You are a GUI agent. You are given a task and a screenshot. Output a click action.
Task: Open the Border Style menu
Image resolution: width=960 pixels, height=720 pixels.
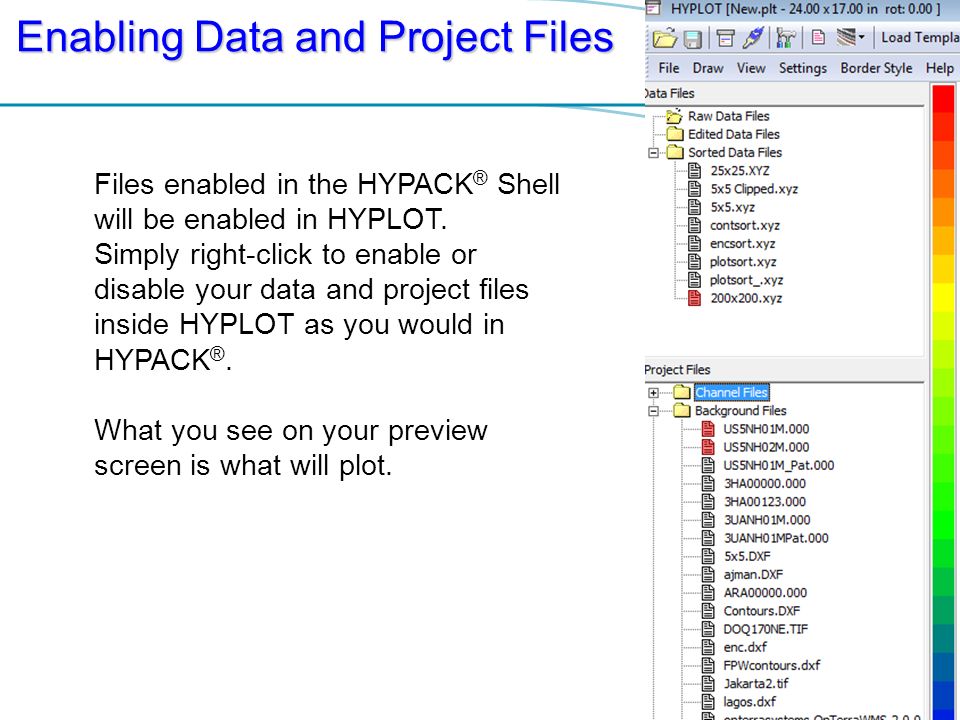coord(876,68)
